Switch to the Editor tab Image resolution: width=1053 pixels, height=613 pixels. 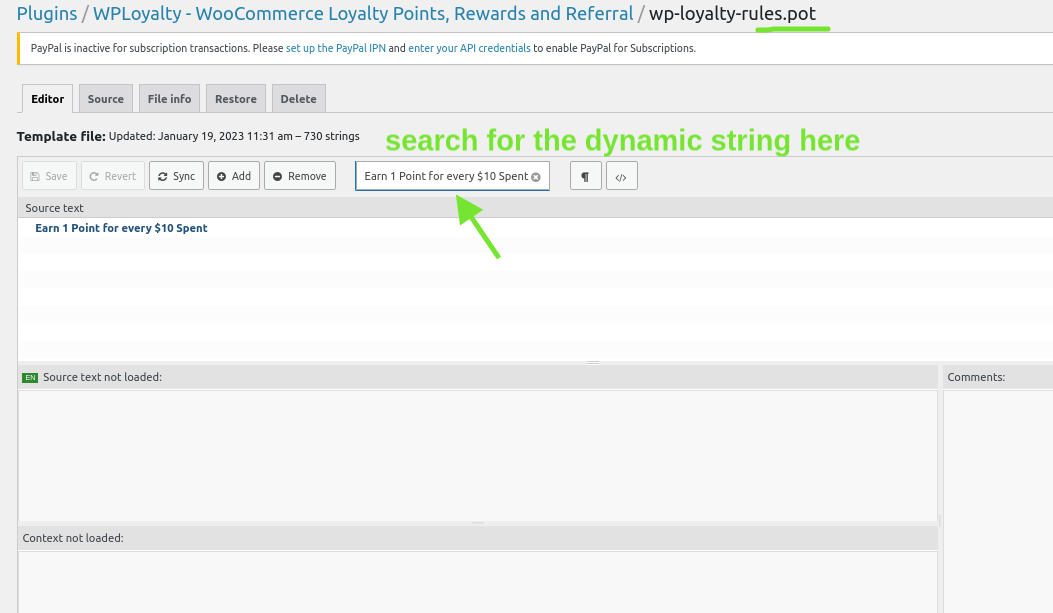(x=48, y=99)
